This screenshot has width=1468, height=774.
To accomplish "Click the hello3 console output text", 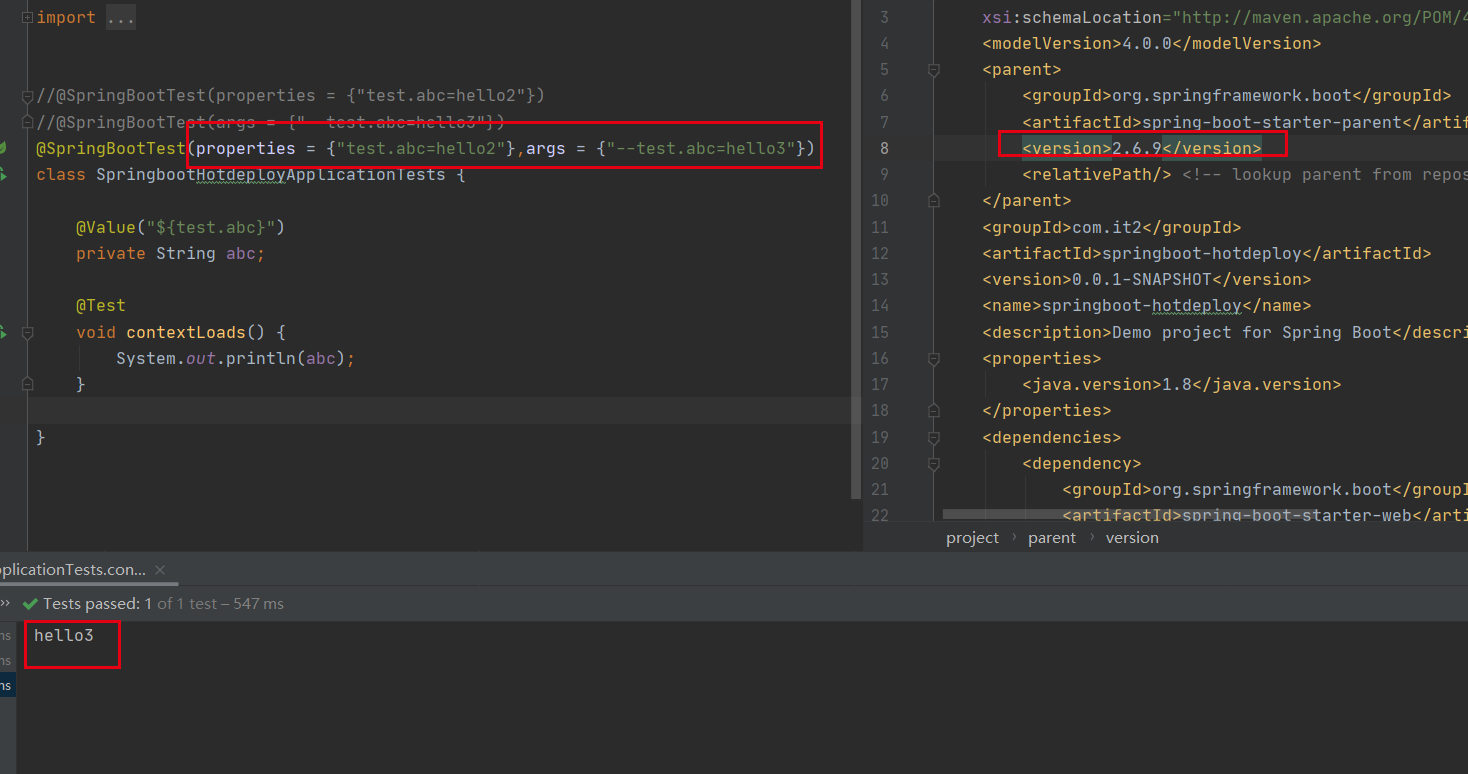I will point(63,635).
